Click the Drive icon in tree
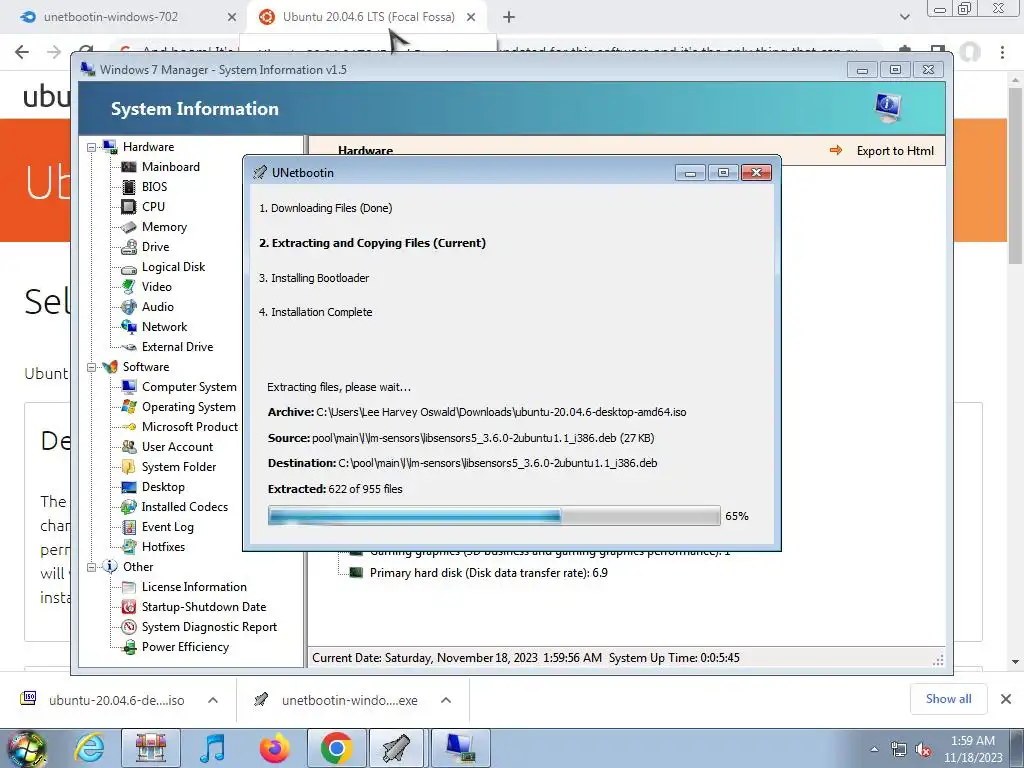 tap(129, 247)
